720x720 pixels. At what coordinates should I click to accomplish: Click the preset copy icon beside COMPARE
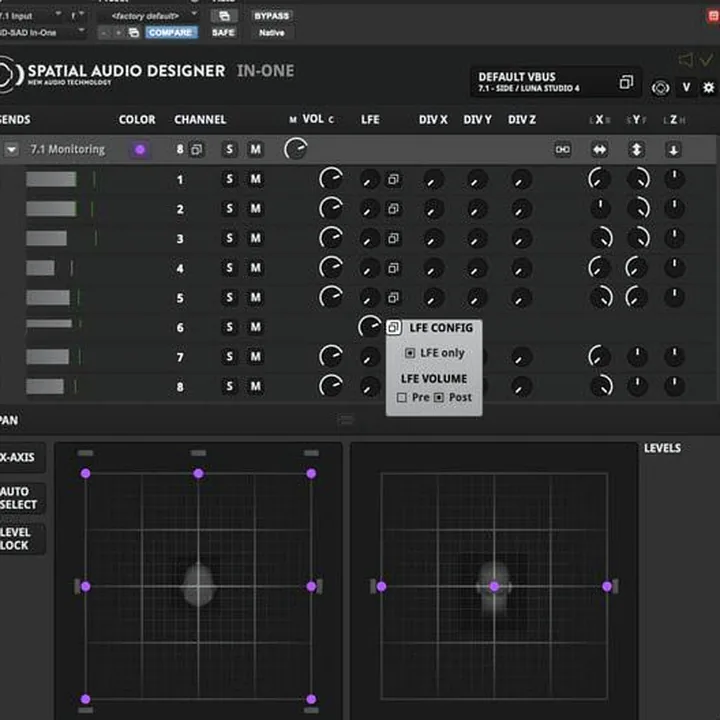pos(134,33)
